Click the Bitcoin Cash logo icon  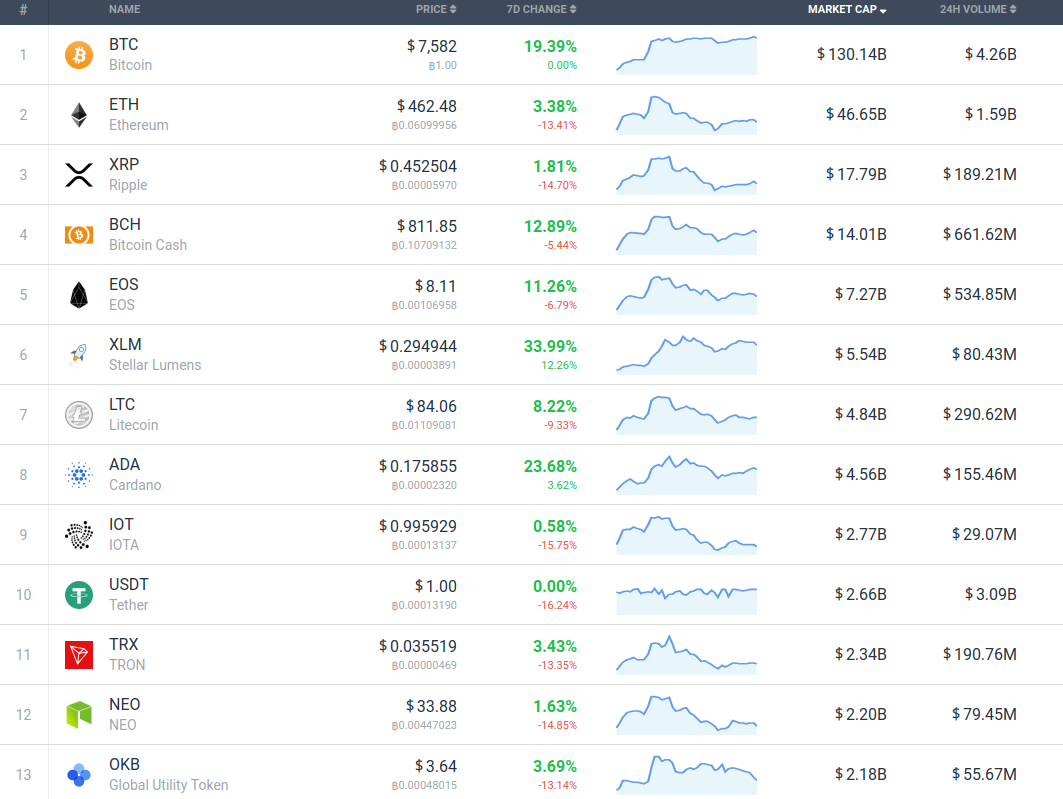(79, 234)
